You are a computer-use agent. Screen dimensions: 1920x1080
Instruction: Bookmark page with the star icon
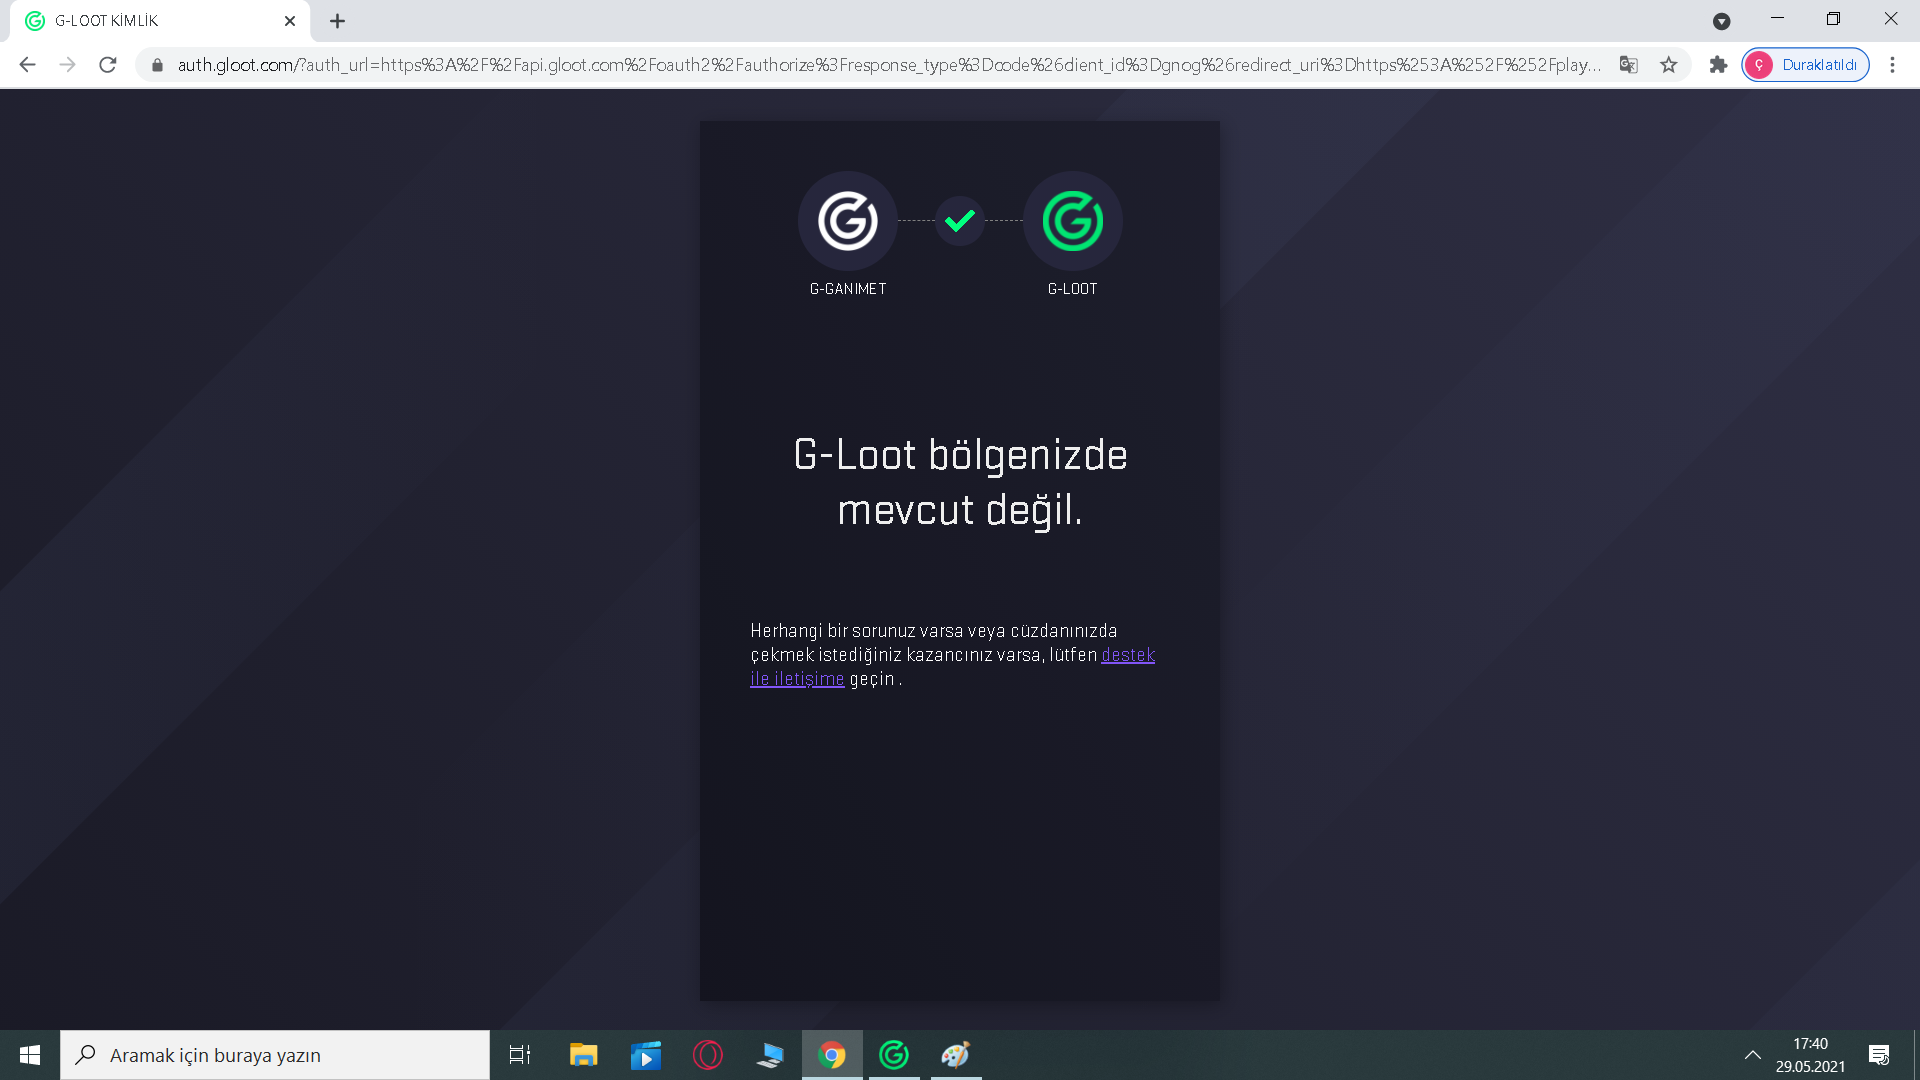click(x=1668, y=64)
